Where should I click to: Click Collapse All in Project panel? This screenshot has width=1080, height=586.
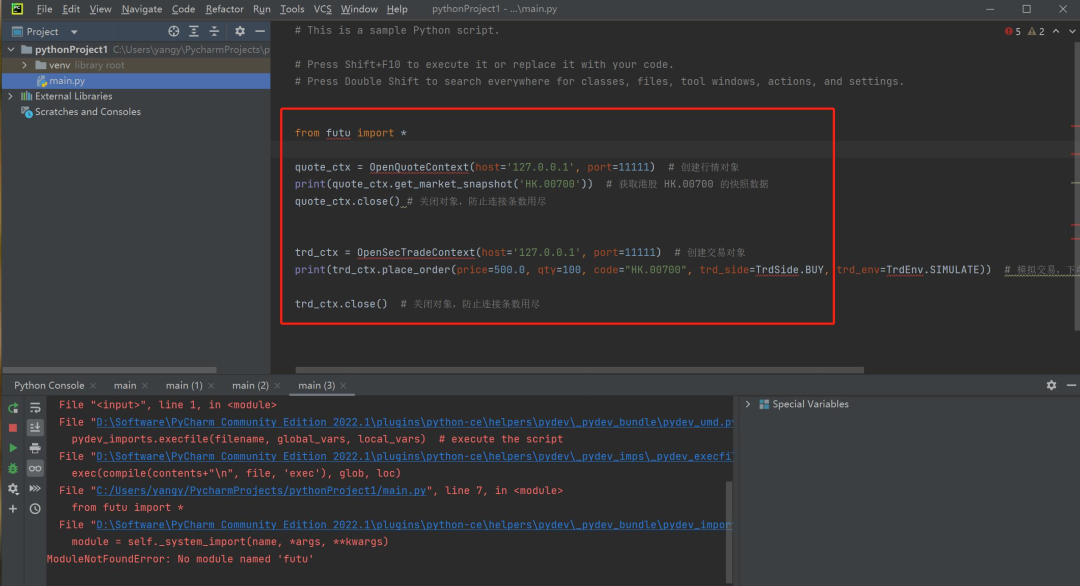tap(214, 31)
